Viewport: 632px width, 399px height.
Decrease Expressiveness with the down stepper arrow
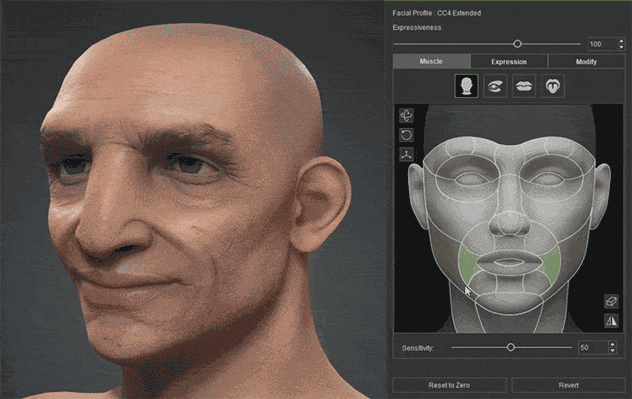point(621,47)
